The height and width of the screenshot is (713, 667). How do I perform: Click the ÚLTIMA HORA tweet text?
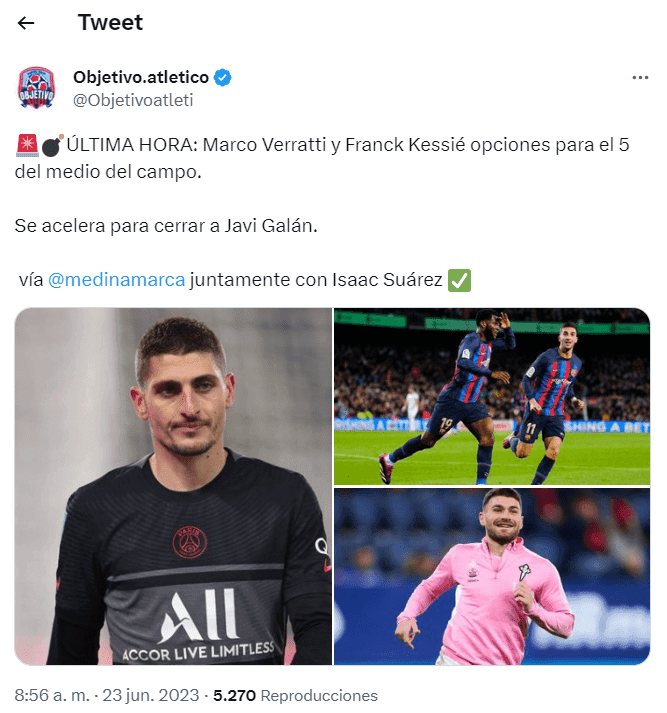tap(322, 158)
